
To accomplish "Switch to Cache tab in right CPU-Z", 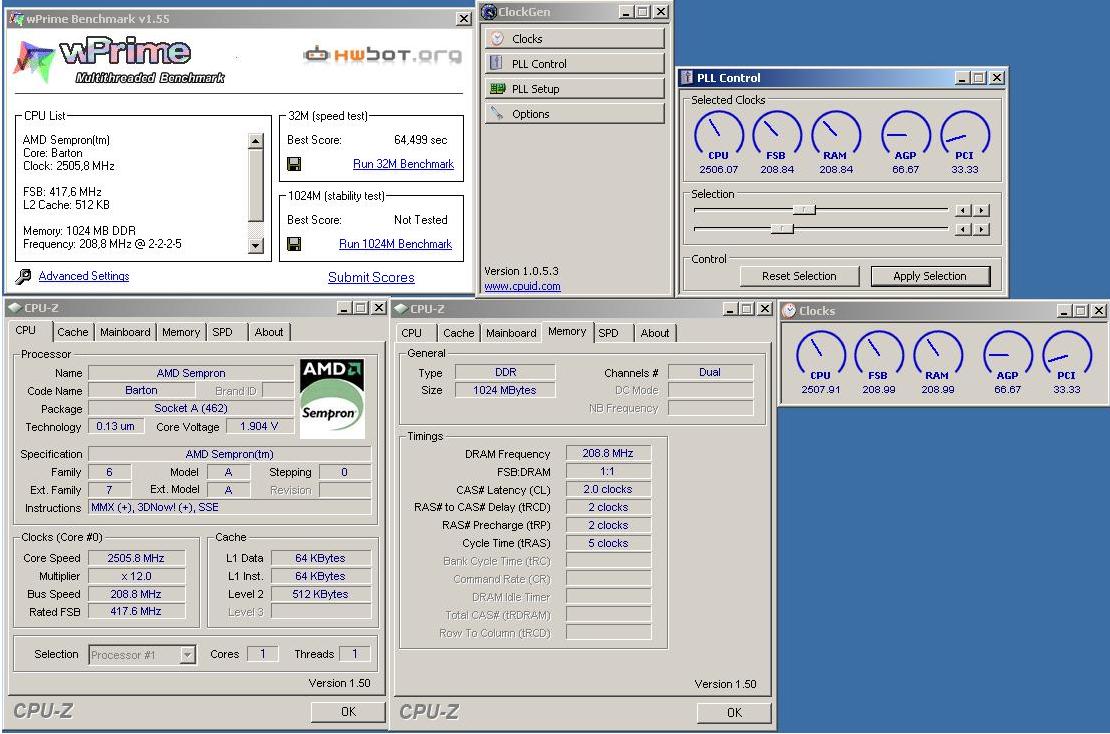I will [x=459, y=333].
